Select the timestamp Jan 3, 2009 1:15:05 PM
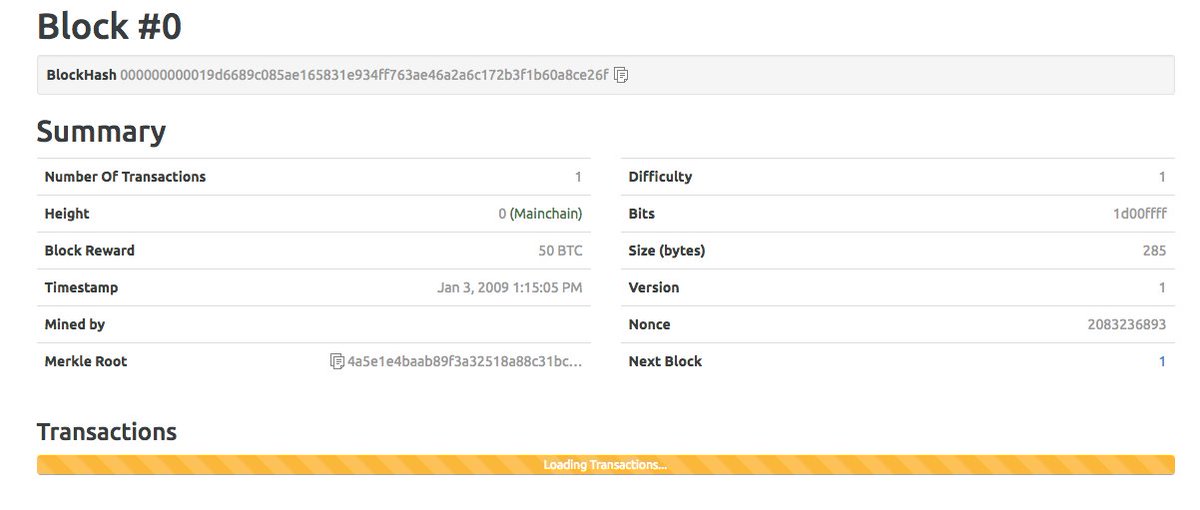The width and height of the screenshot is (1200, 510). [510, 288]
